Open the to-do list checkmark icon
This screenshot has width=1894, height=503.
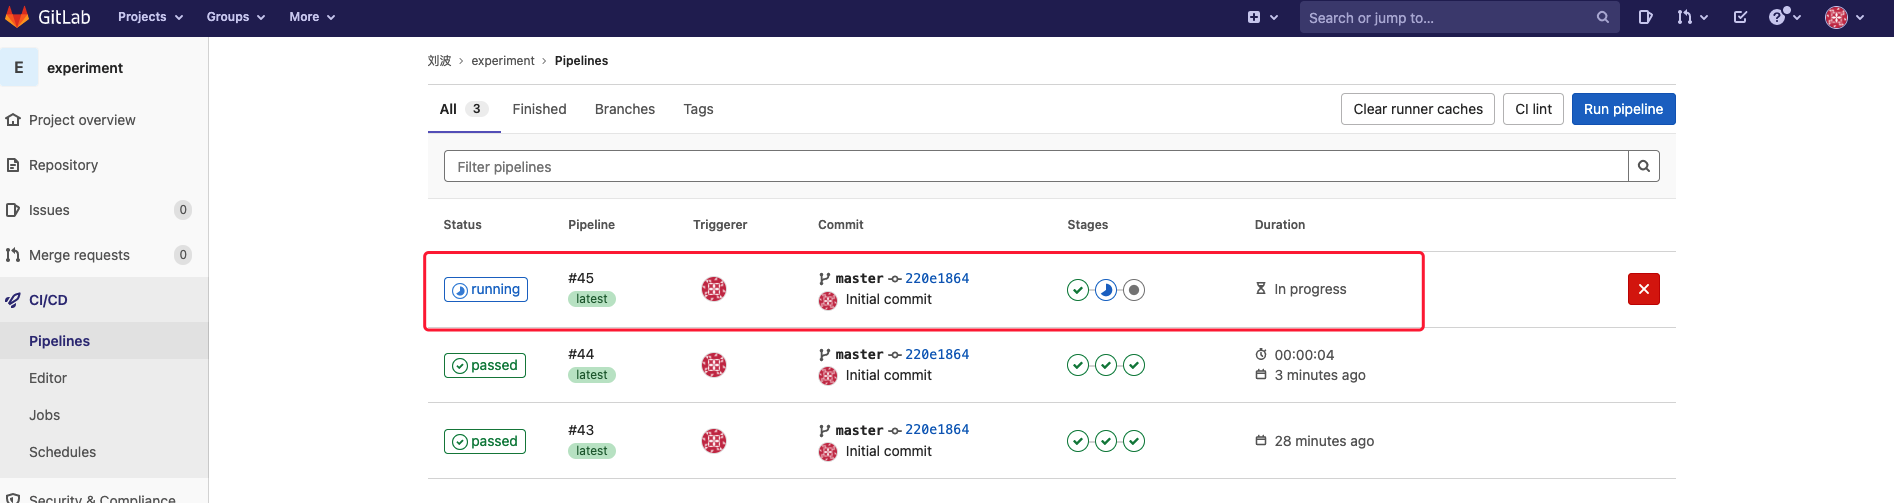1740,17
